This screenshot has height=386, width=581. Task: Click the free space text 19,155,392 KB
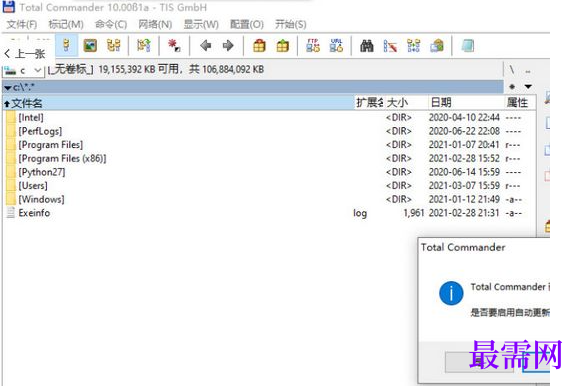(x=127, y=69)
